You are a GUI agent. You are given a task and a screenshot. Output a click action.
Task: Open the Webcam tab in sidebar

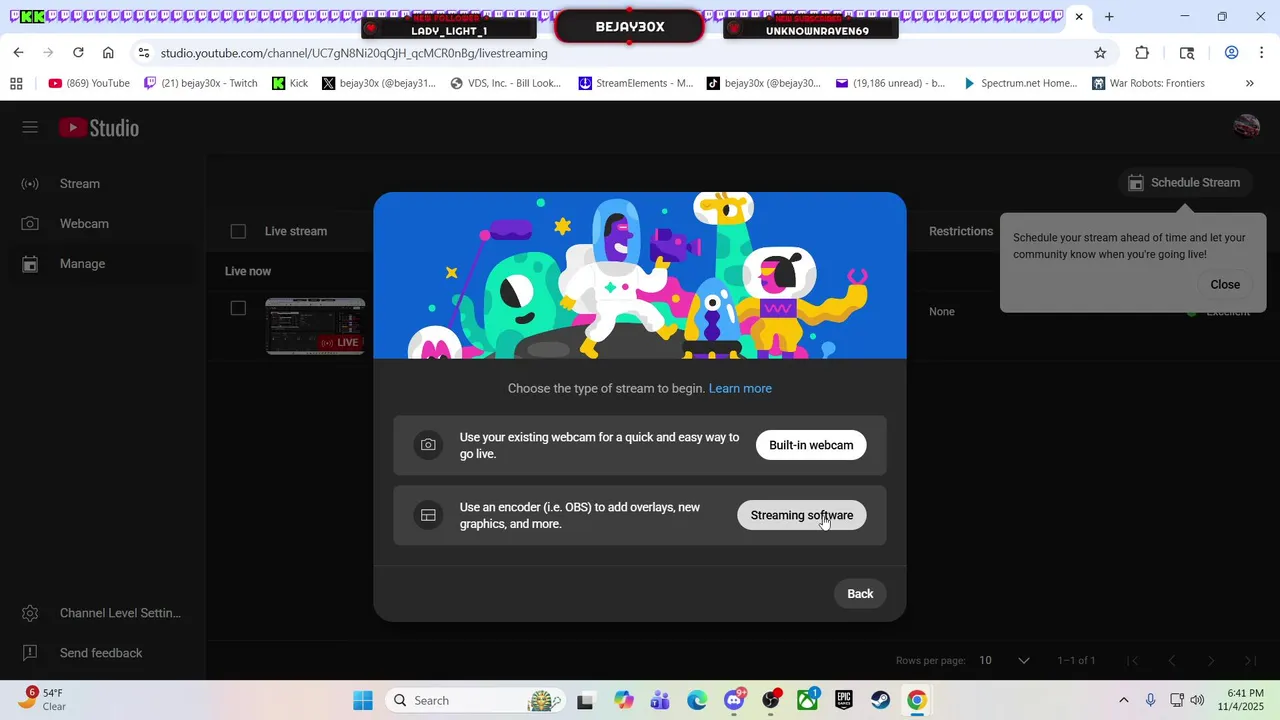tap(84, 224)
